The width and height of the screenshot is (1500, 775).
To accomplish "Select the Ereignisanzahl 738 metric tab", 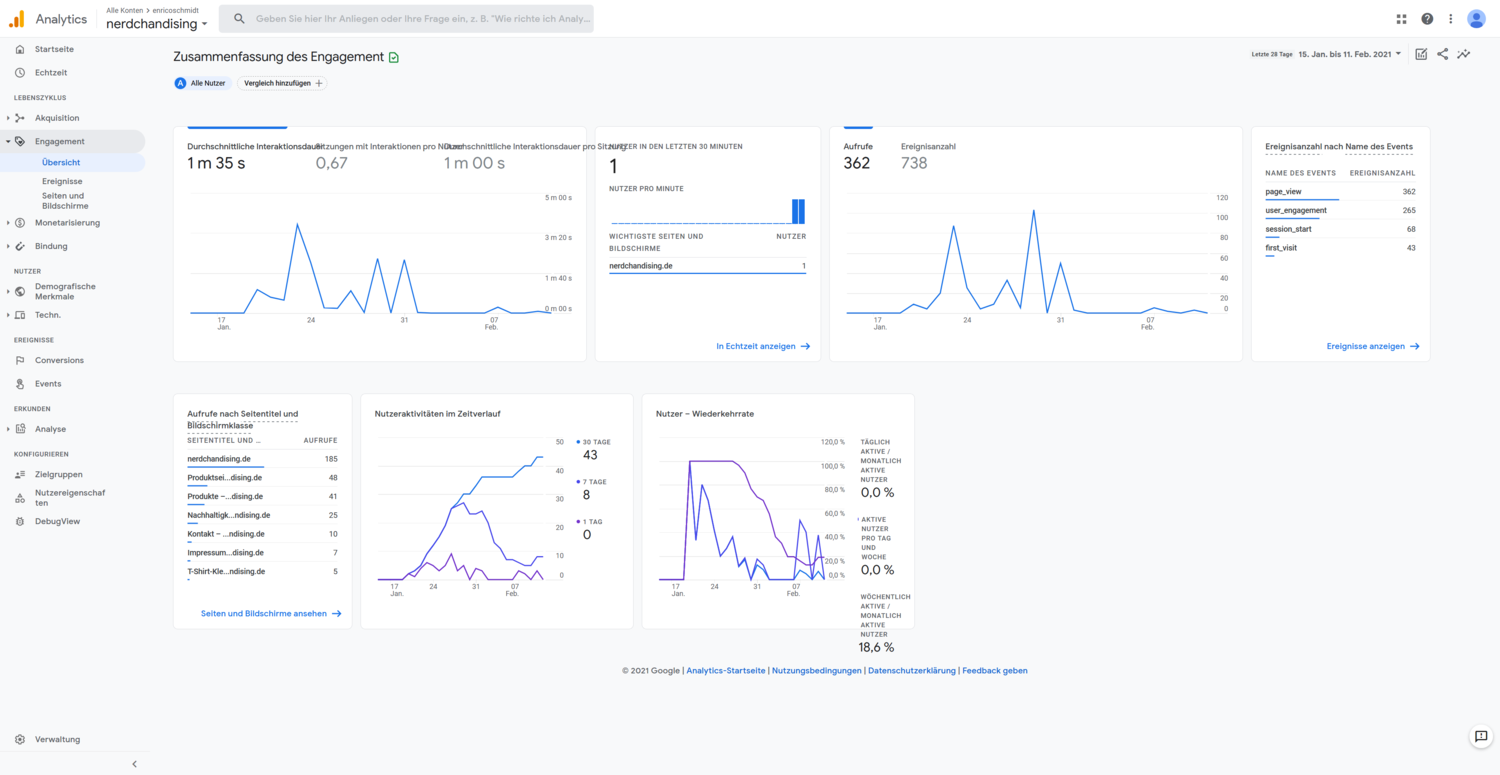I will coord(928,156).
